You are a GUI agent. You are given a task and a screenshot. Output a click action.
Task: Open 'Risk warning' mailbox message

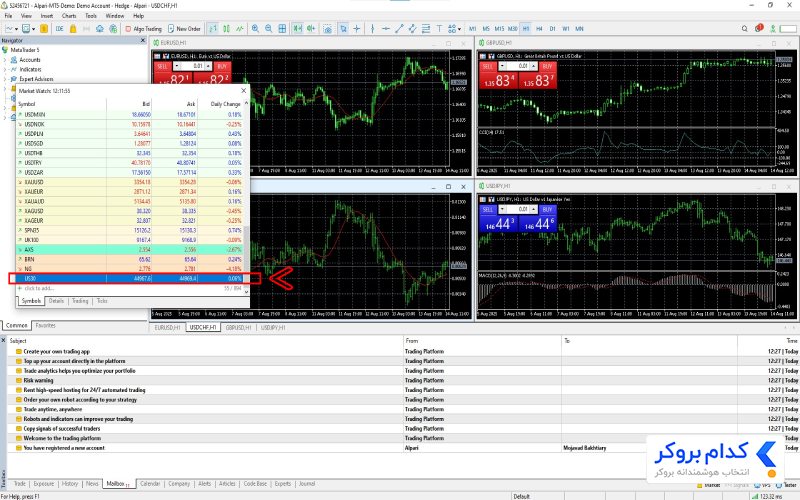(38, 380)
